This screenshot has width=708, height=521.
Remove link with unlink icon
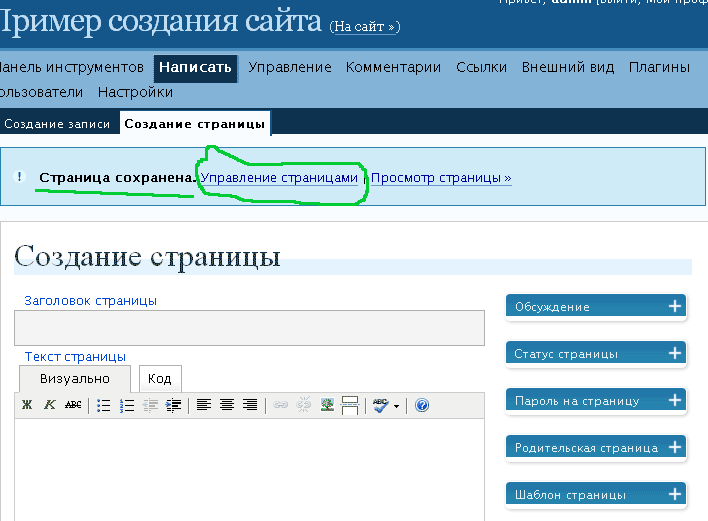click(303, 405)
